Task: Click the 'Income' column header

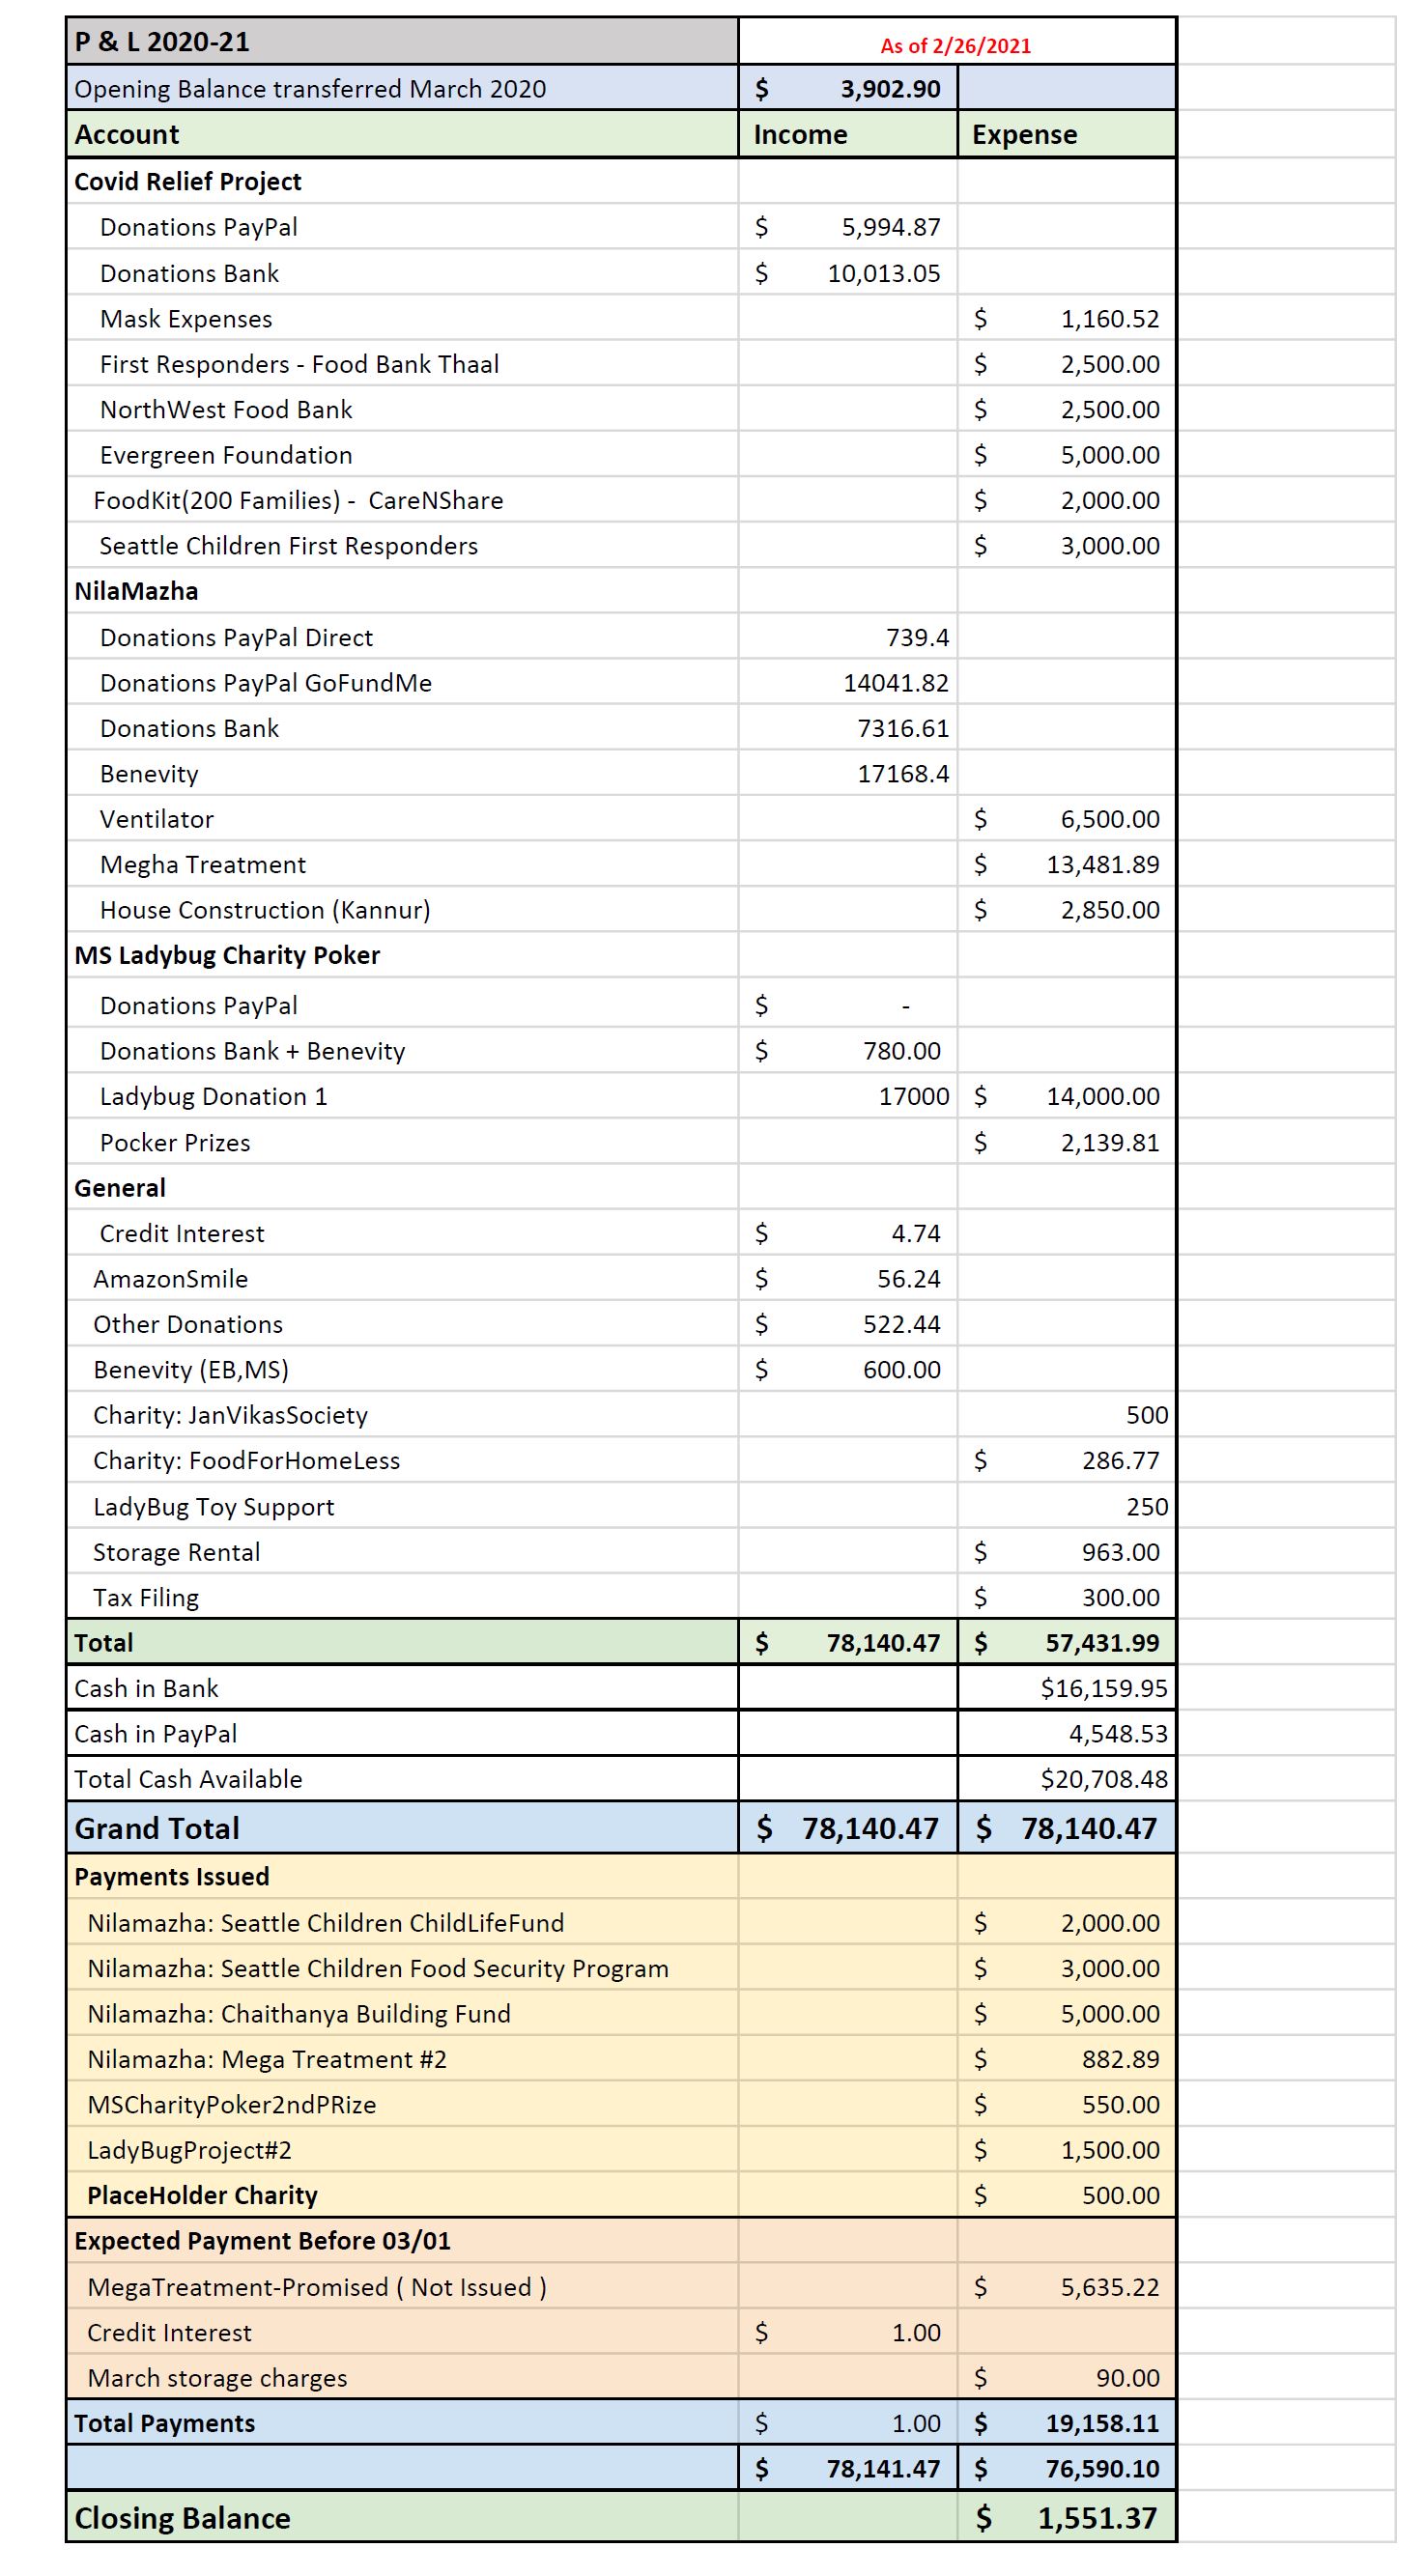Action: click(848, 134)
